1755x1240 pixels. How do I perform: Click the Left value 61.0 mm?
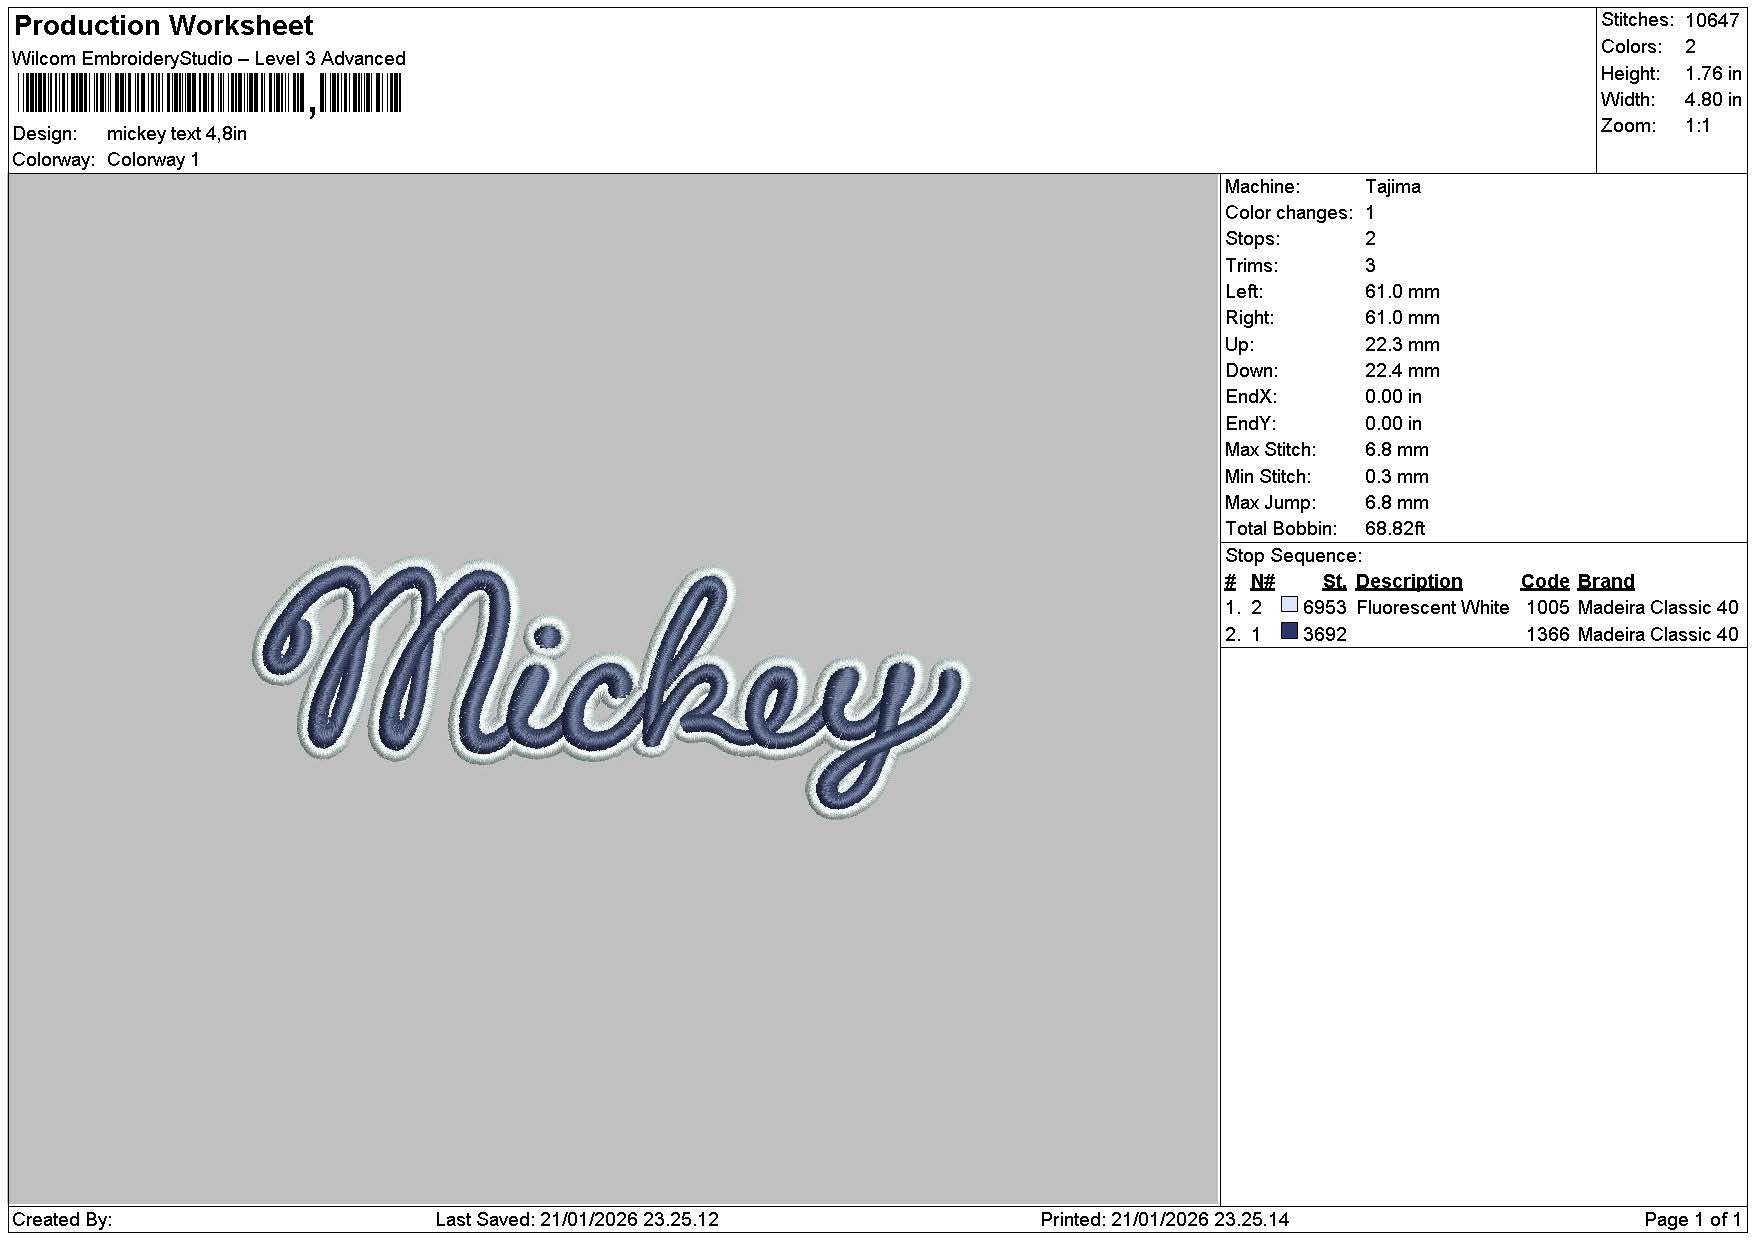point(1402,291)
